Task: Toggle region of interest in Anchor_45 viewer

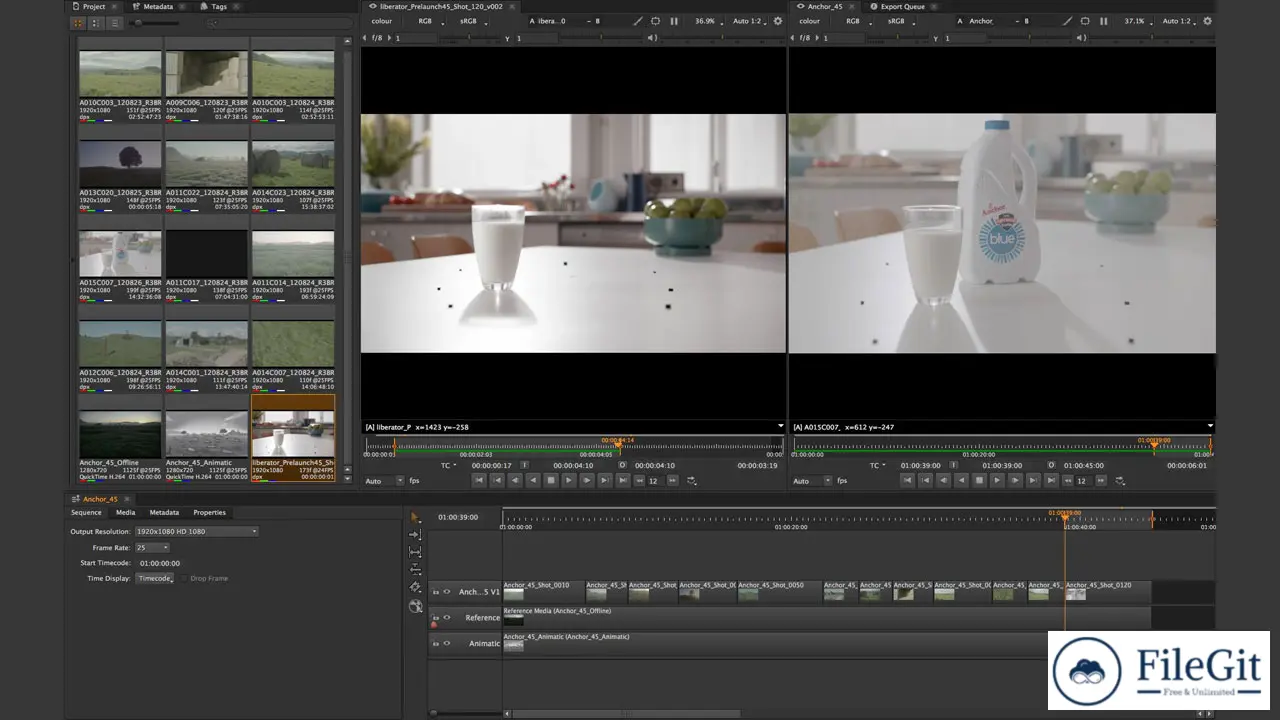Action: (1085, 21)
